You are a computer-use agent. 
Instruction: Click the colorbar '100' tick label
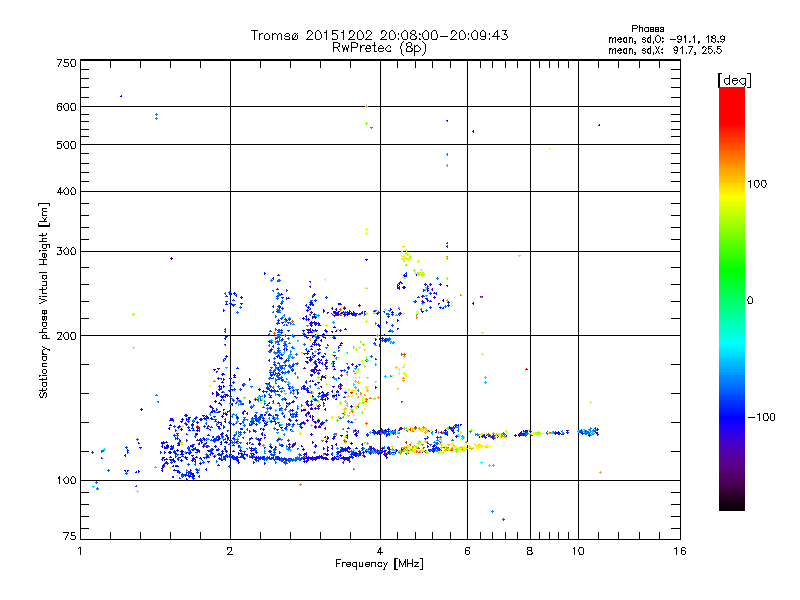point(757,184)
